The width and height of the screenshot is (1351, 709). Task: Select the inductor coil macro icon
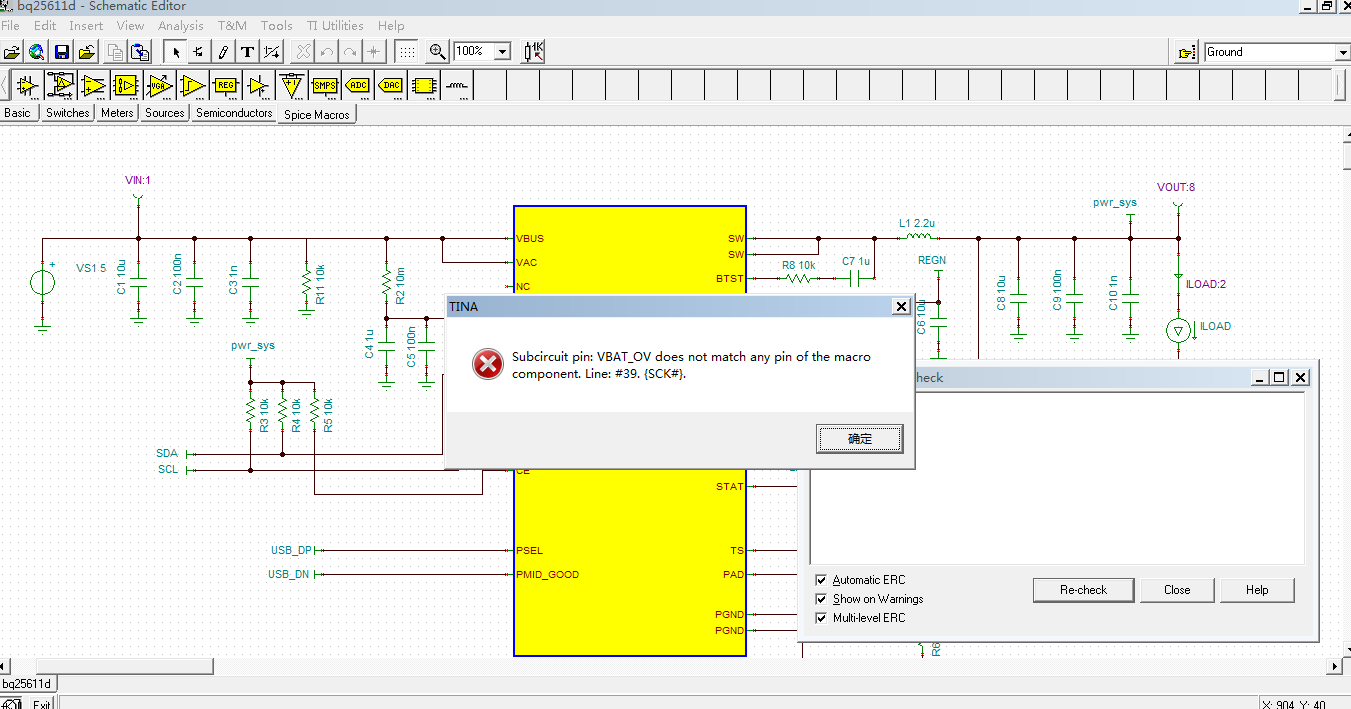tap(456, 86)
